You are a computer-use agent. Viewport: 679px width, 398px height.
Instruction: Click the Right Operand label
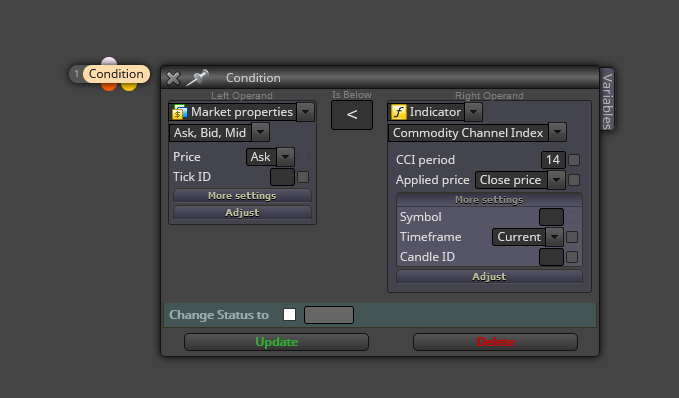489,95
